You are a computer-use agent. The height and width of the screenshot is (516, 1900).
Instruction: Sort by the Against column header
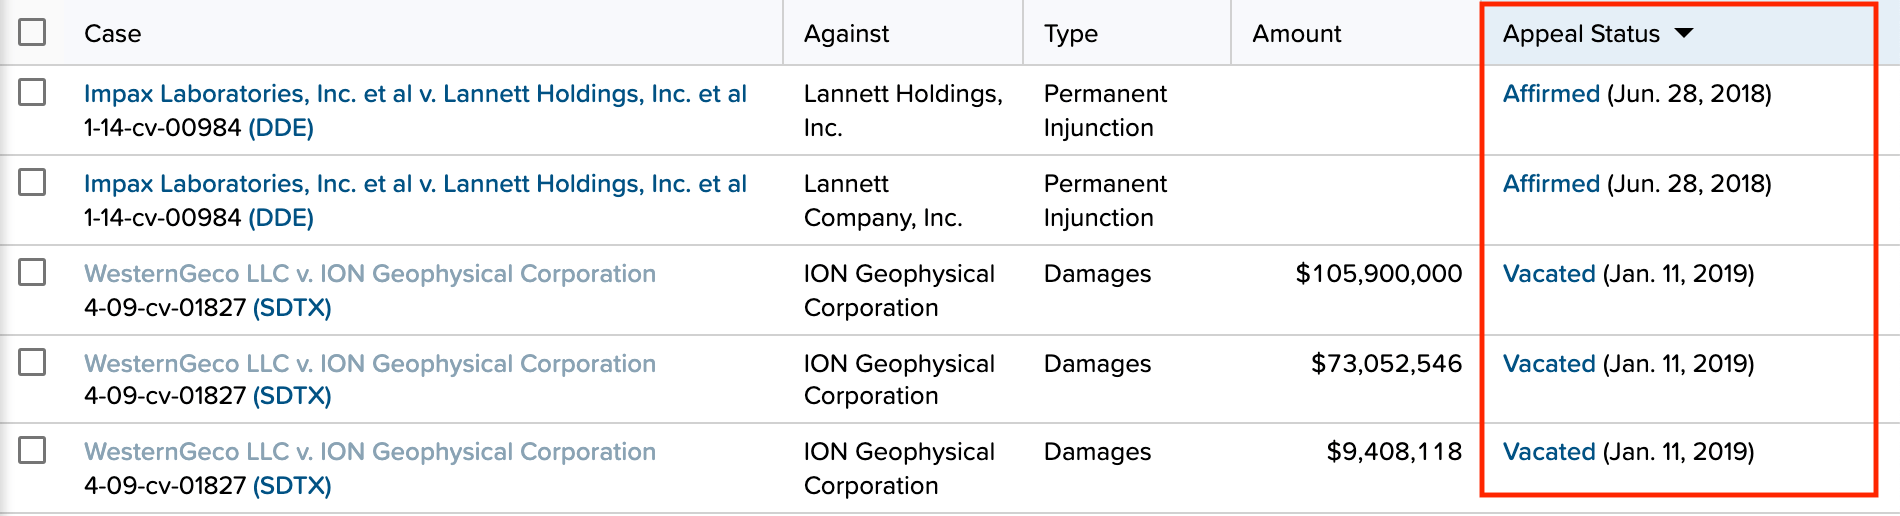(846, 34)
